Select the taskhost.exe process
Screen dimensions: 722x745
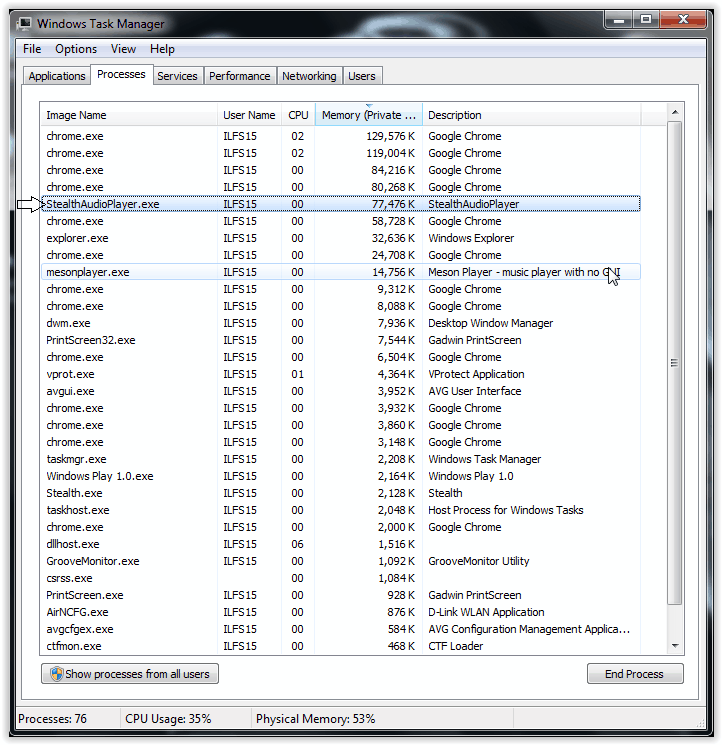[341, 510]
